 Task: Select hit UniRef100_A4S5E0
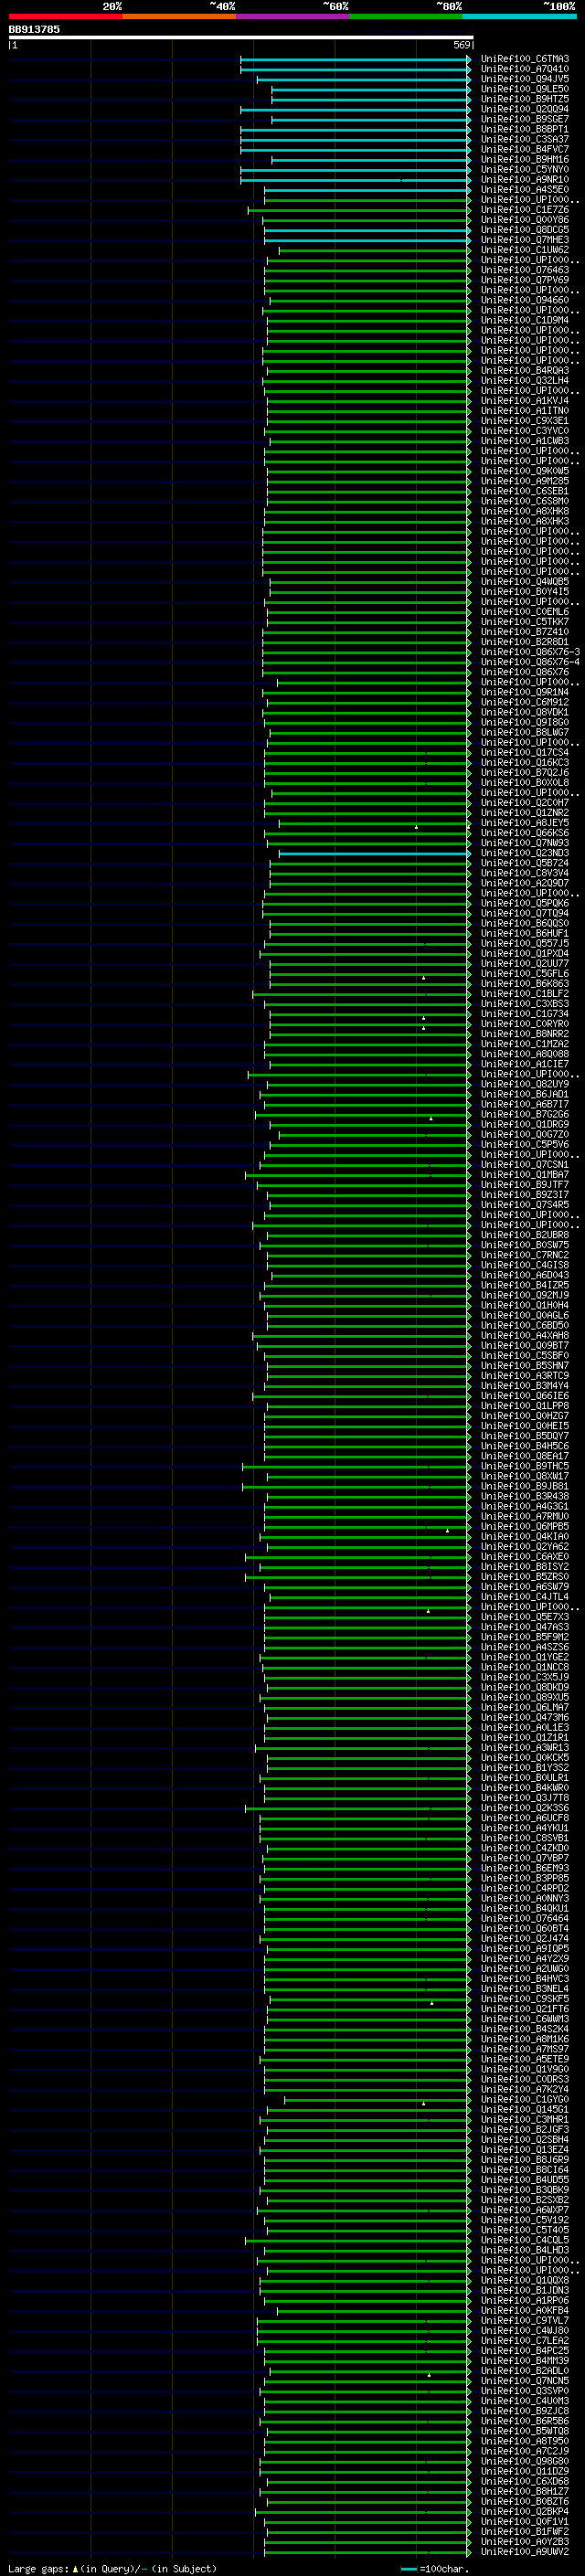525,189
